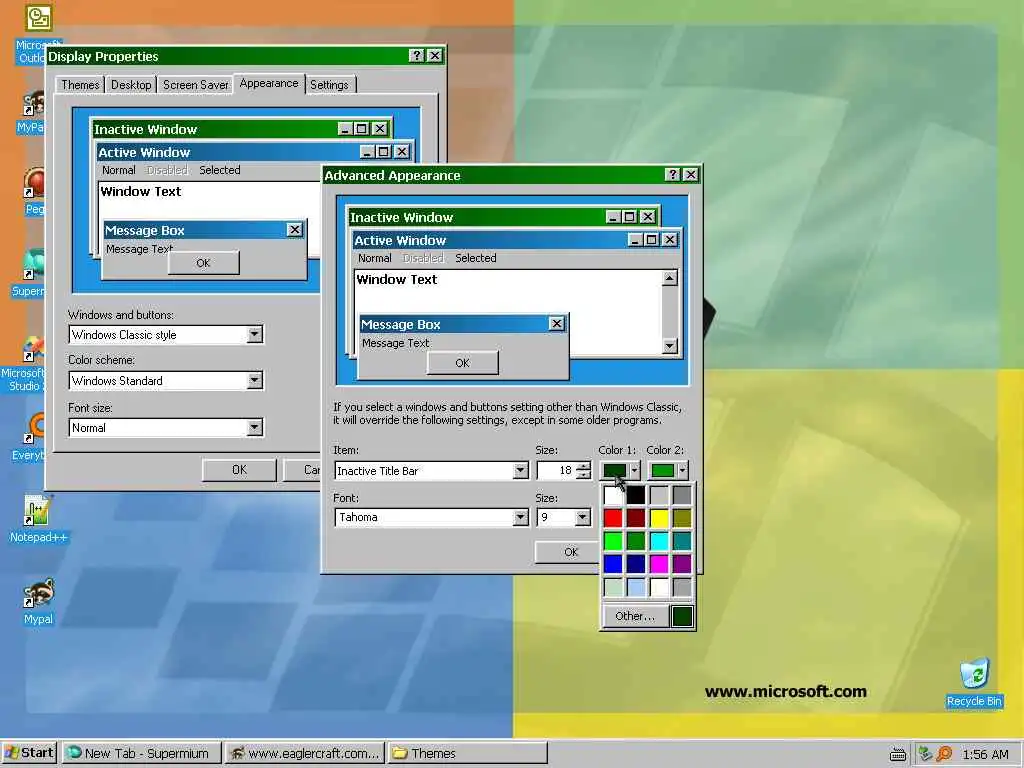Open the Settings tab in Display Properties
Viewport: 1024px width, 768px height.
coord(329,85)
